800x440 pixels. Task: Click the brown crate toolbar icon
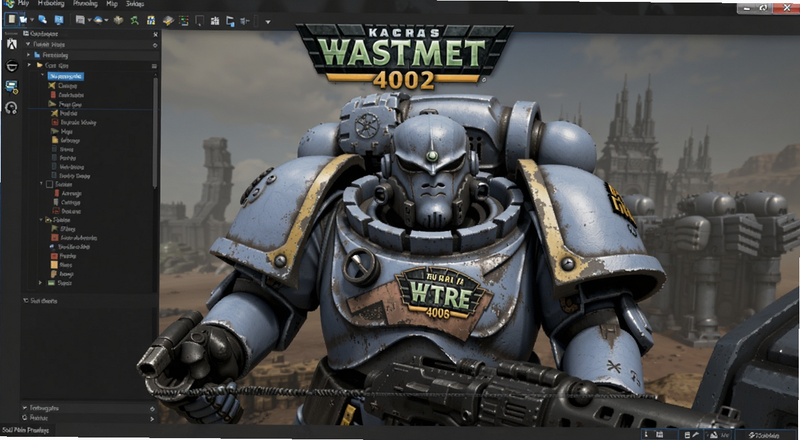118,20
